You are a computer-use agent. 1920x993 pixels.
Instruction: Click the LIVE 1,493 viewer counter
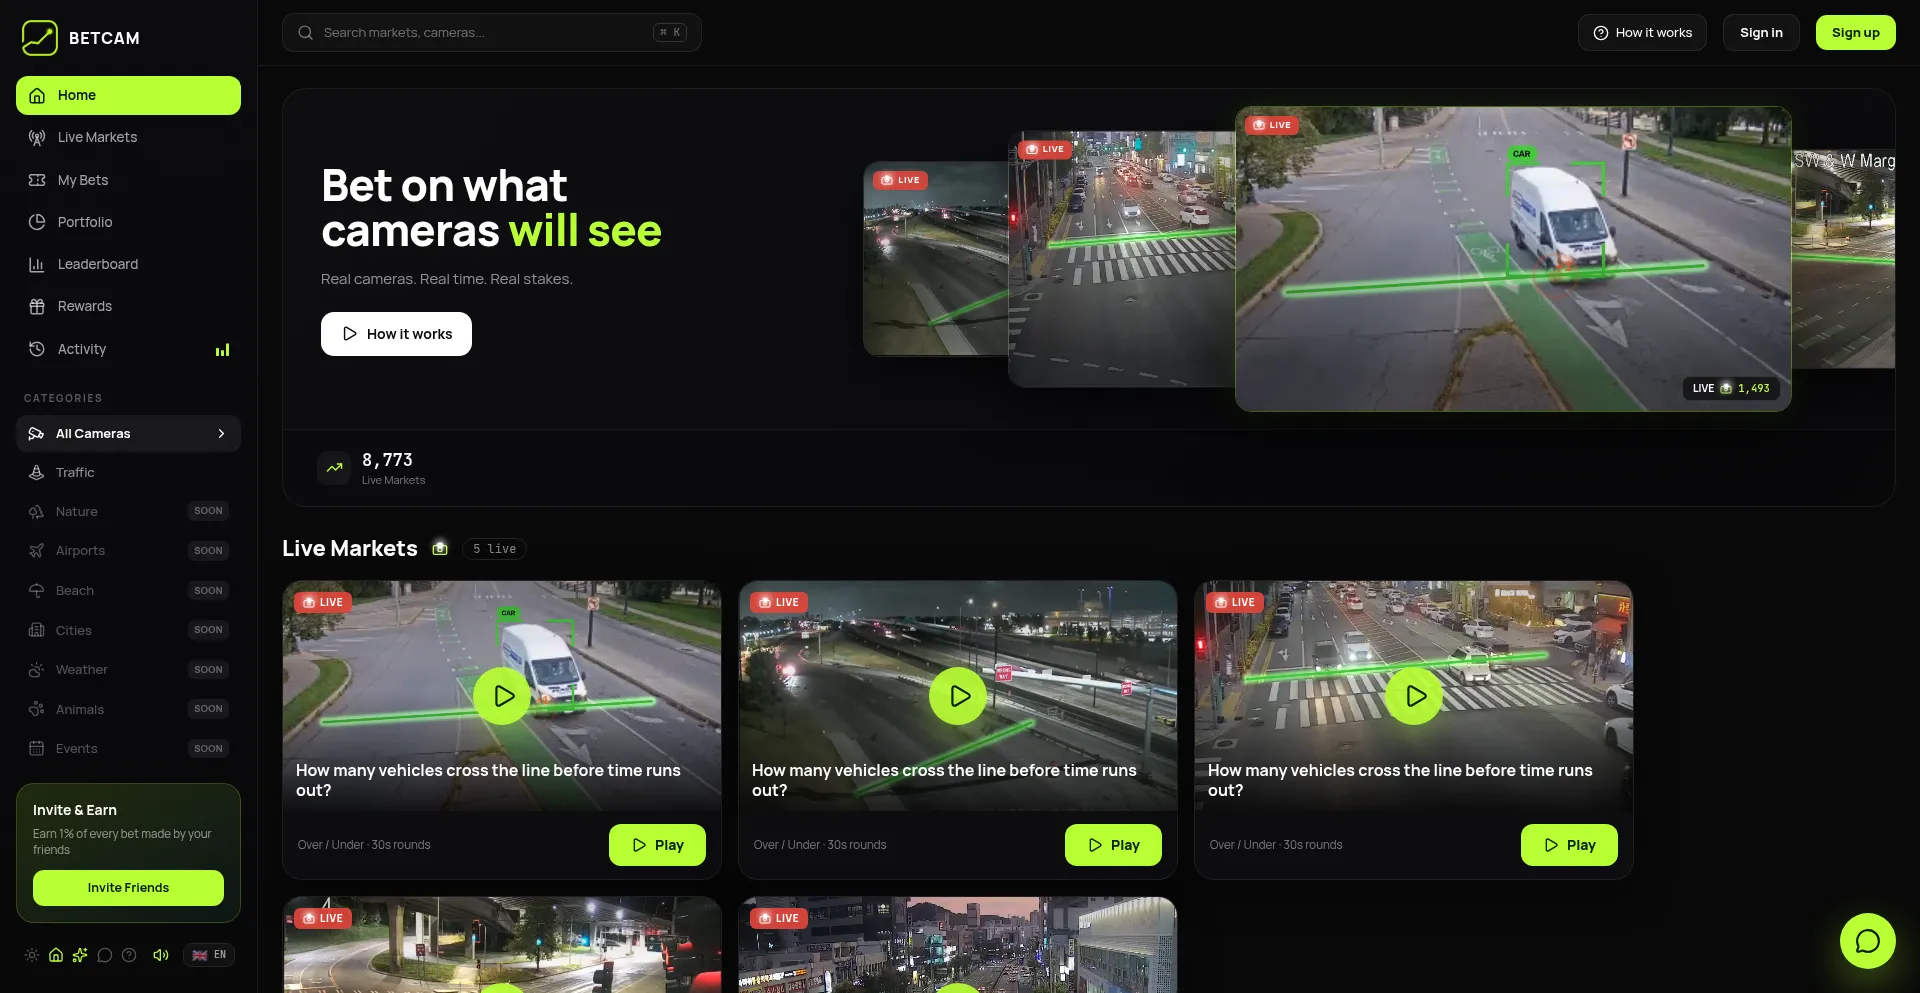[1731, 388]
